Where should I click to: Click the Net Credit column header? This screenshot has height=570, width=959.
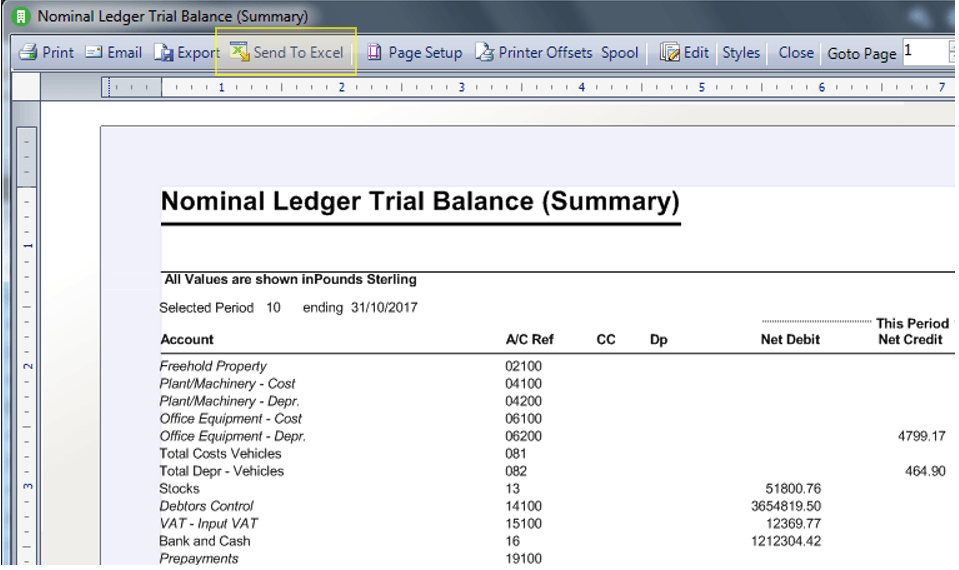point(911,339)
